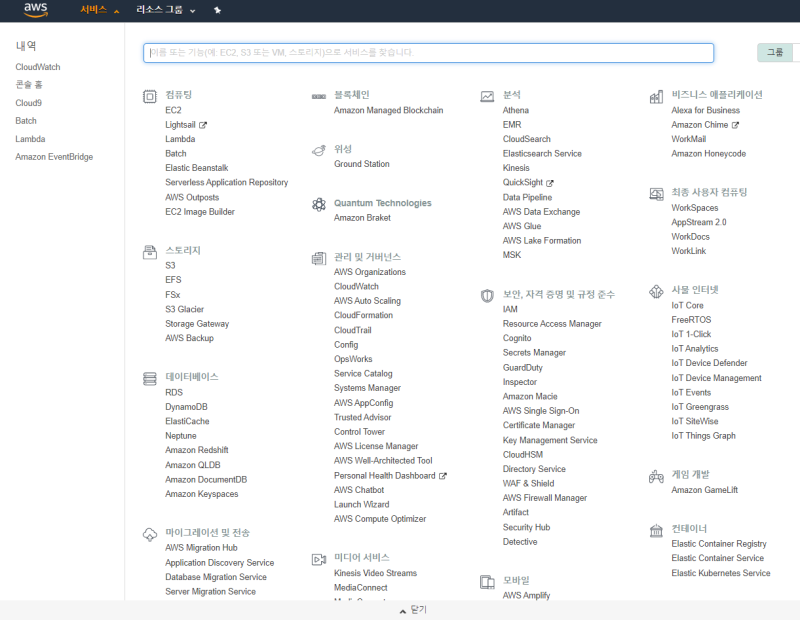Viewport: 800px width, 620px height.
Task: Collapse services panel with 닫기 button
Action: pos(412,609)
